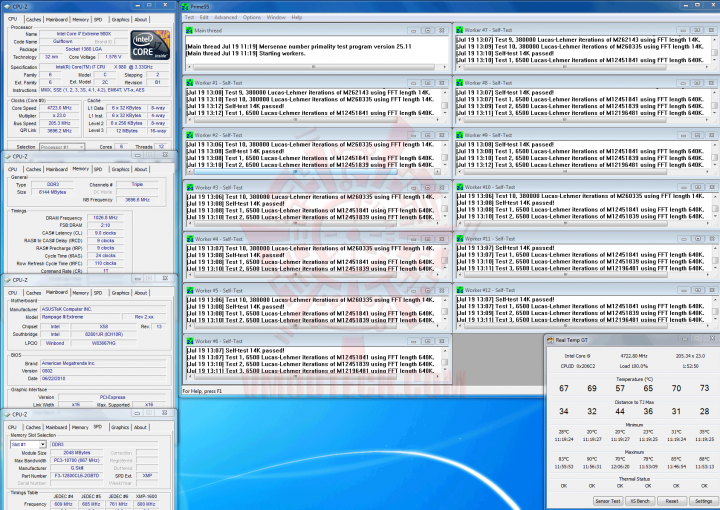Click the Worker #10 Self-Test window icon
The image size is (720, 510).
point(459,186)
